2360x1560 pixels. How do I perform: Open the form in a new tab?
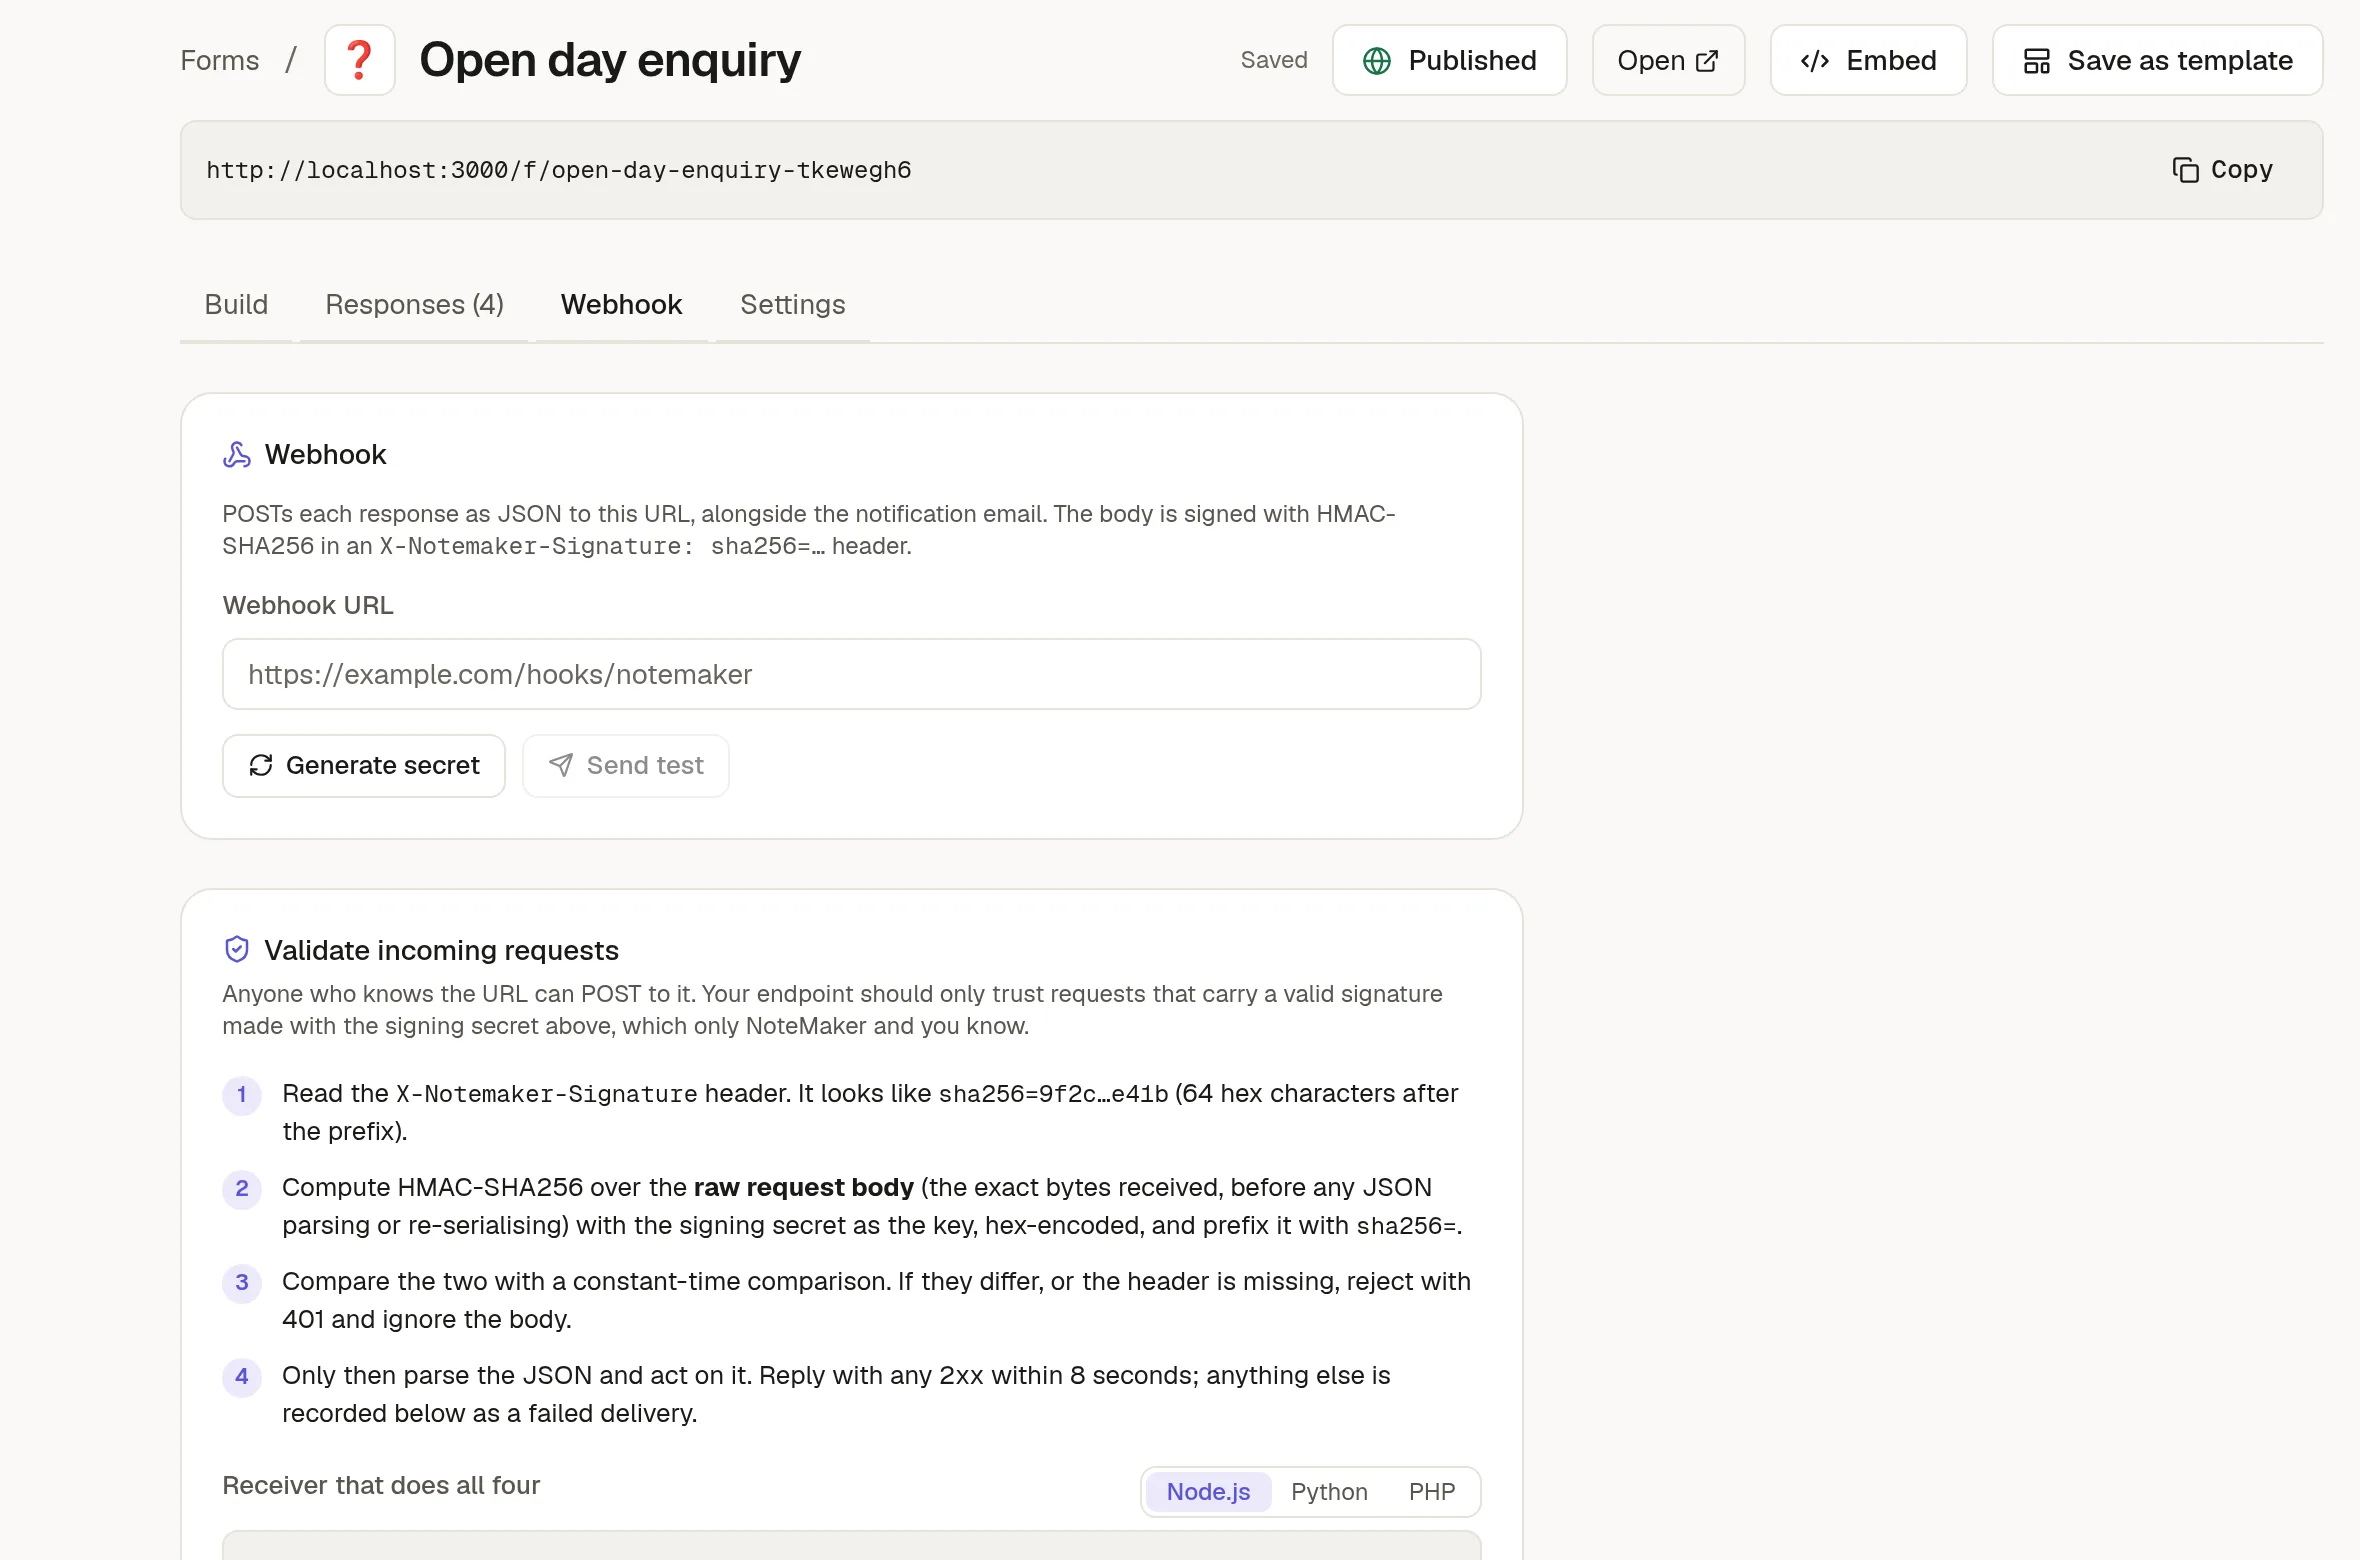point(1668,60)
